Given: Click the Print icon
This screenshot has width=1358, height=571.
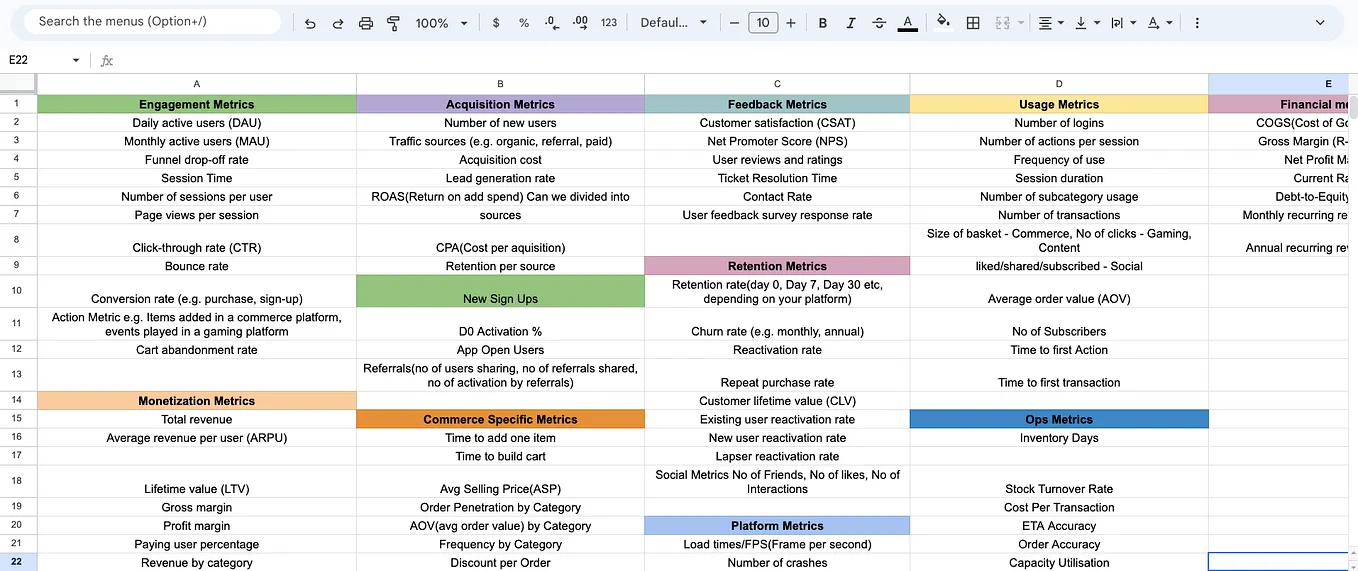Looking at the screenshot, I should pyautogui.click(x=366, y=22).
